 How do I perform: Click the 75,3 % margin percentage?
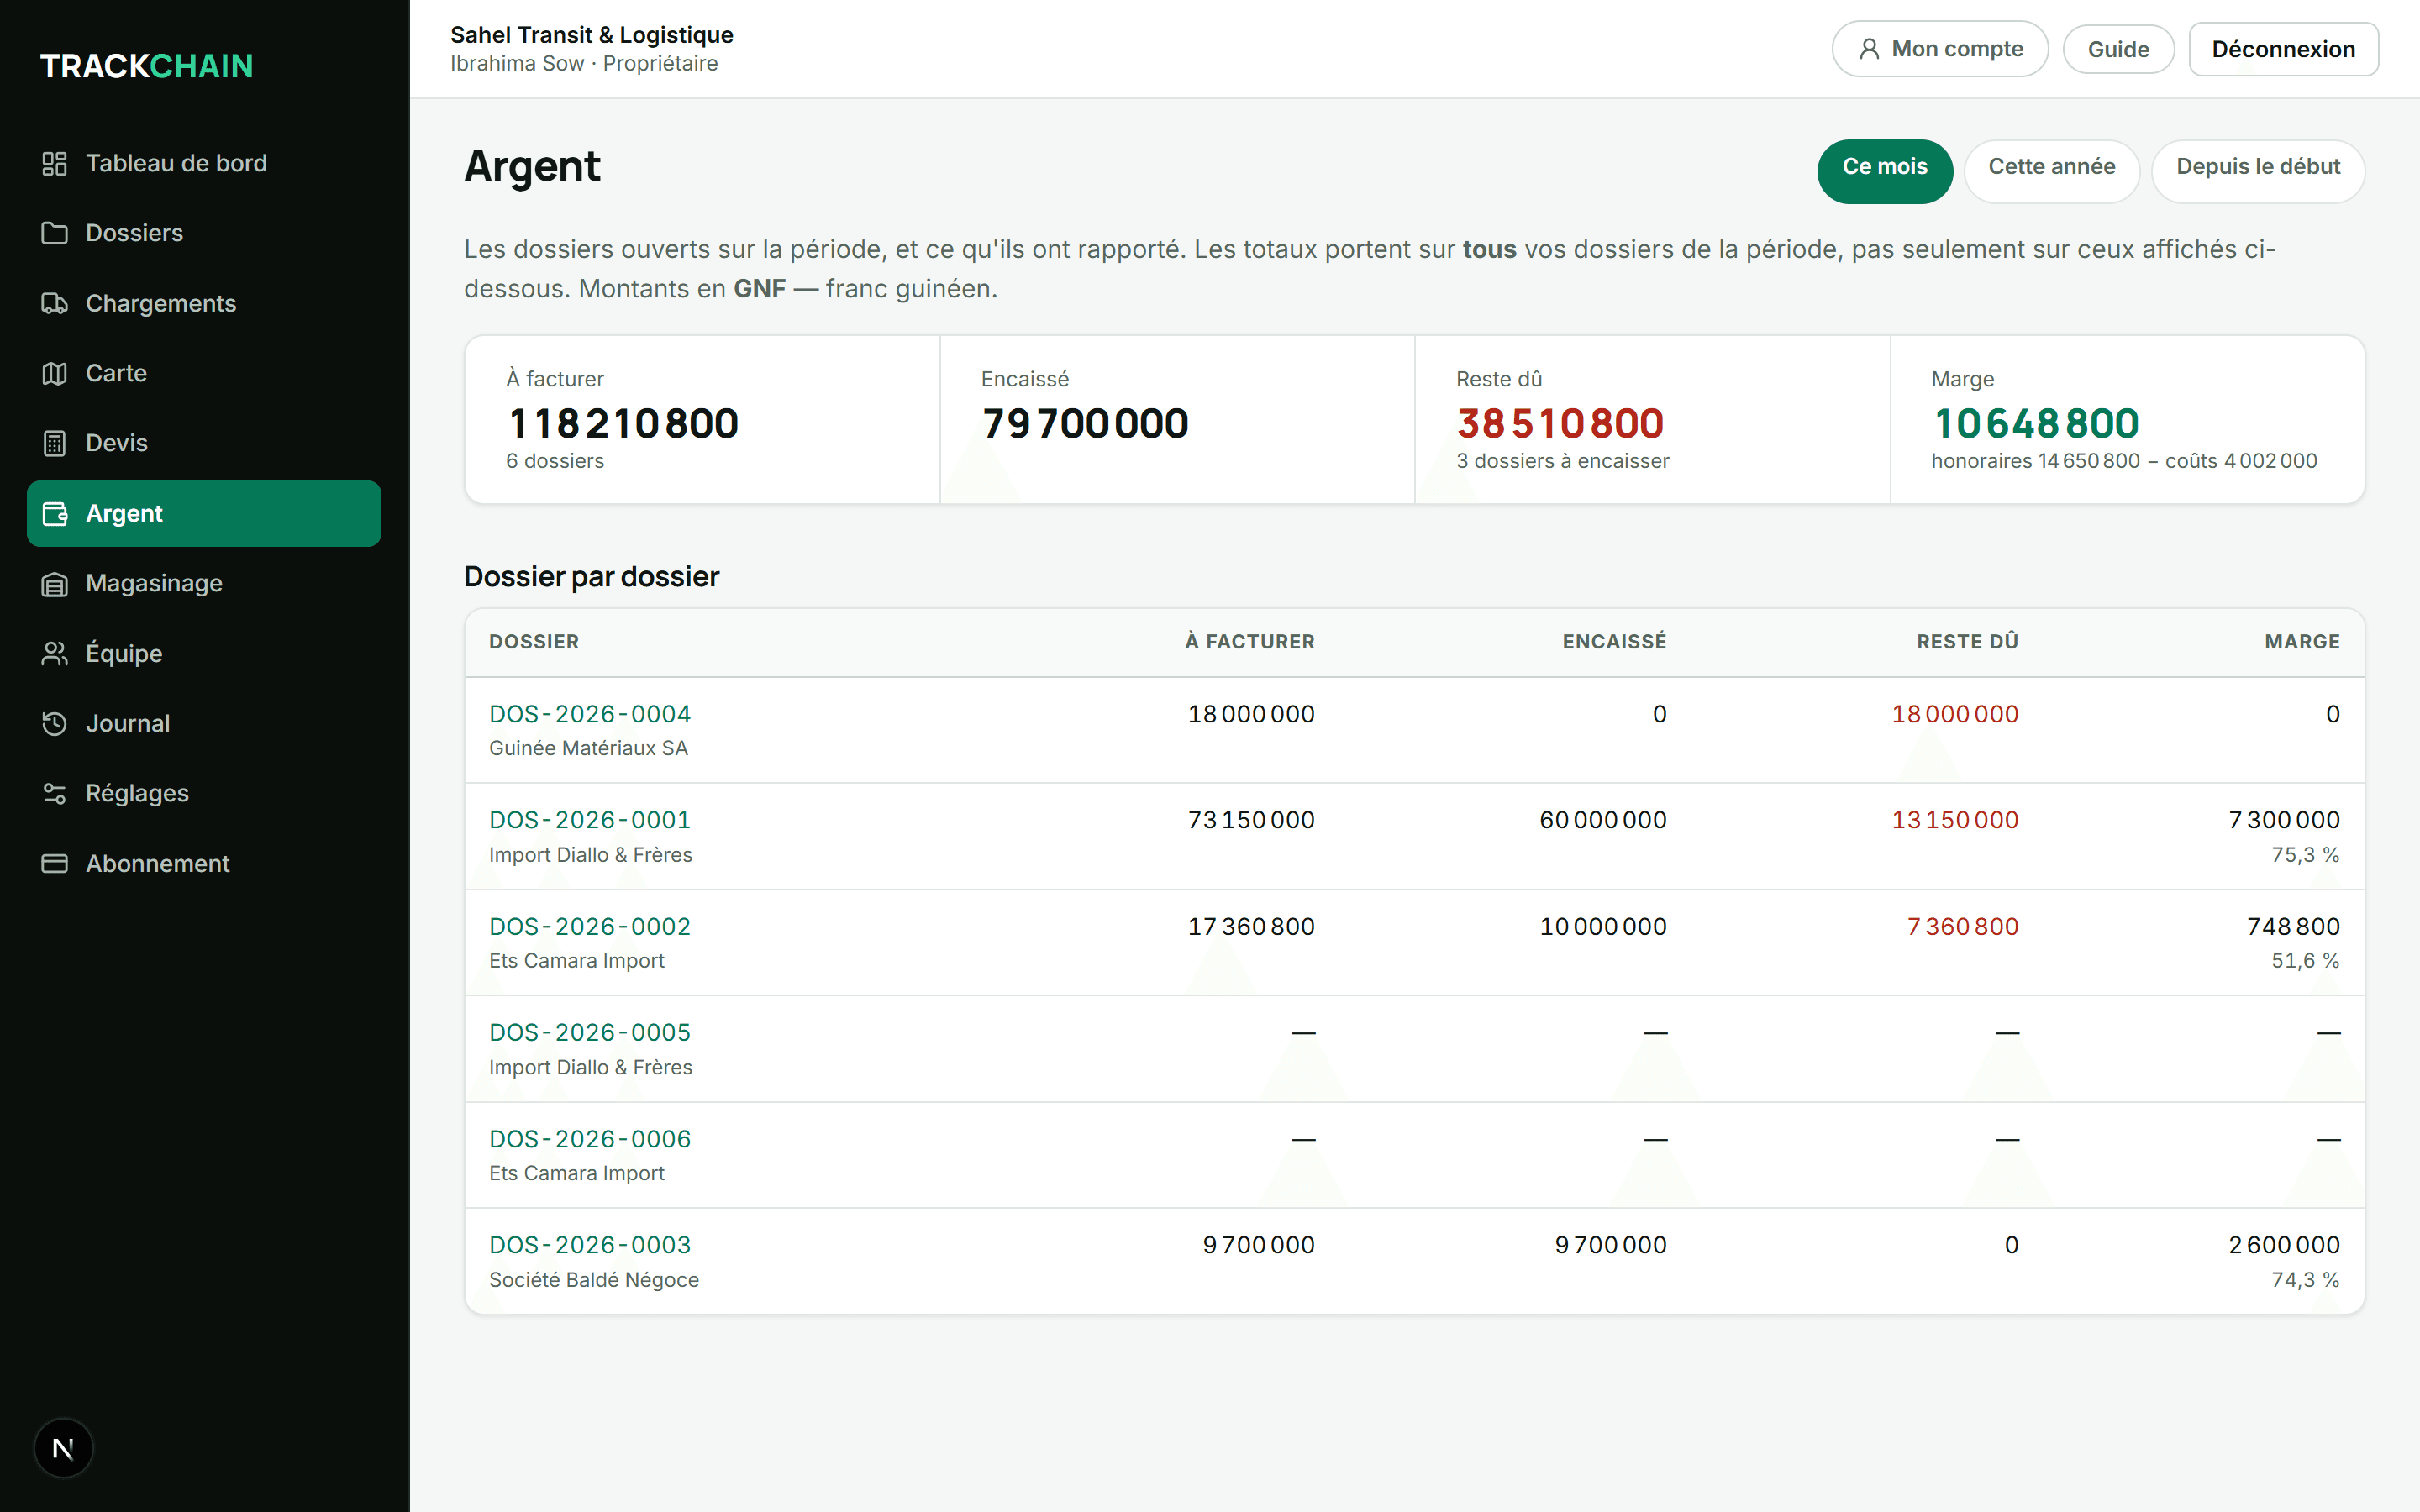point(2305,855)
